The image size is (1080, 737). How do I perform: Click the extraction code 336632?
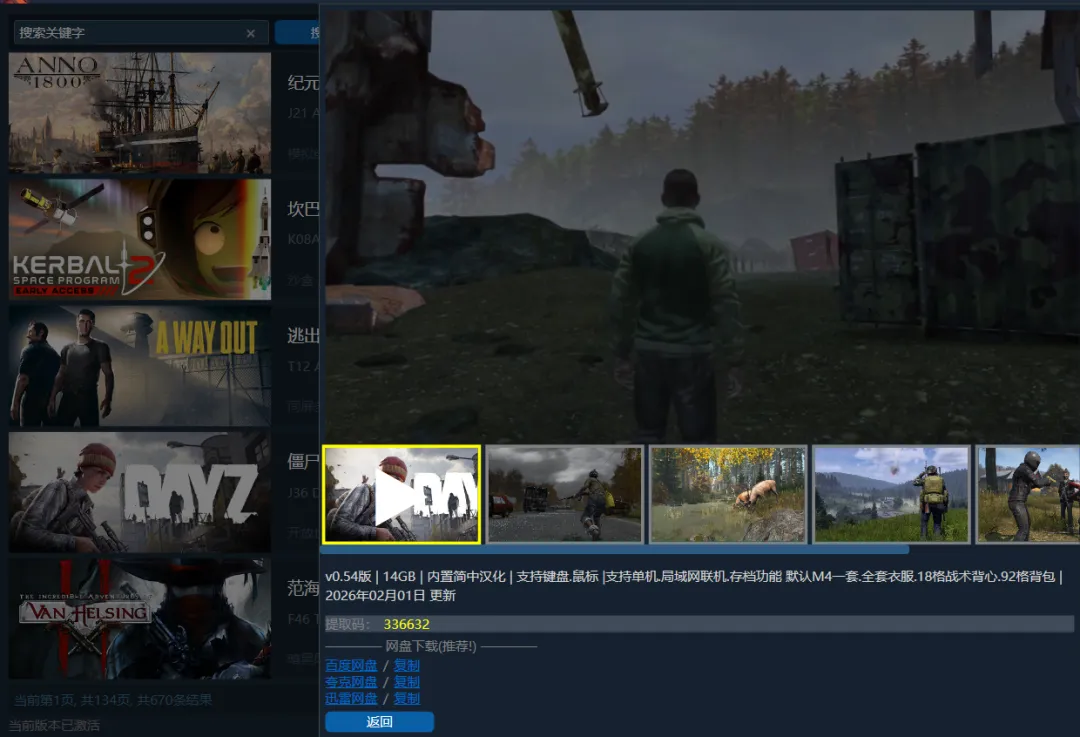click(x=406, y=624)
